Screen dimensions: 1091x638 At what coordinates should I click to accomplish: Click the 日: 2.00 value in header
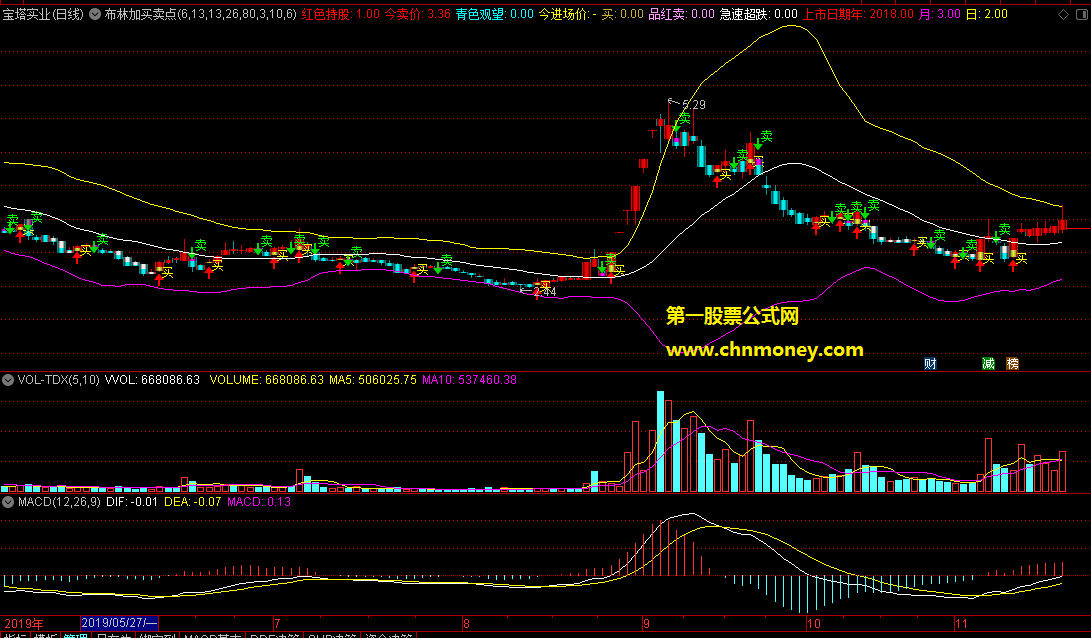987,14
